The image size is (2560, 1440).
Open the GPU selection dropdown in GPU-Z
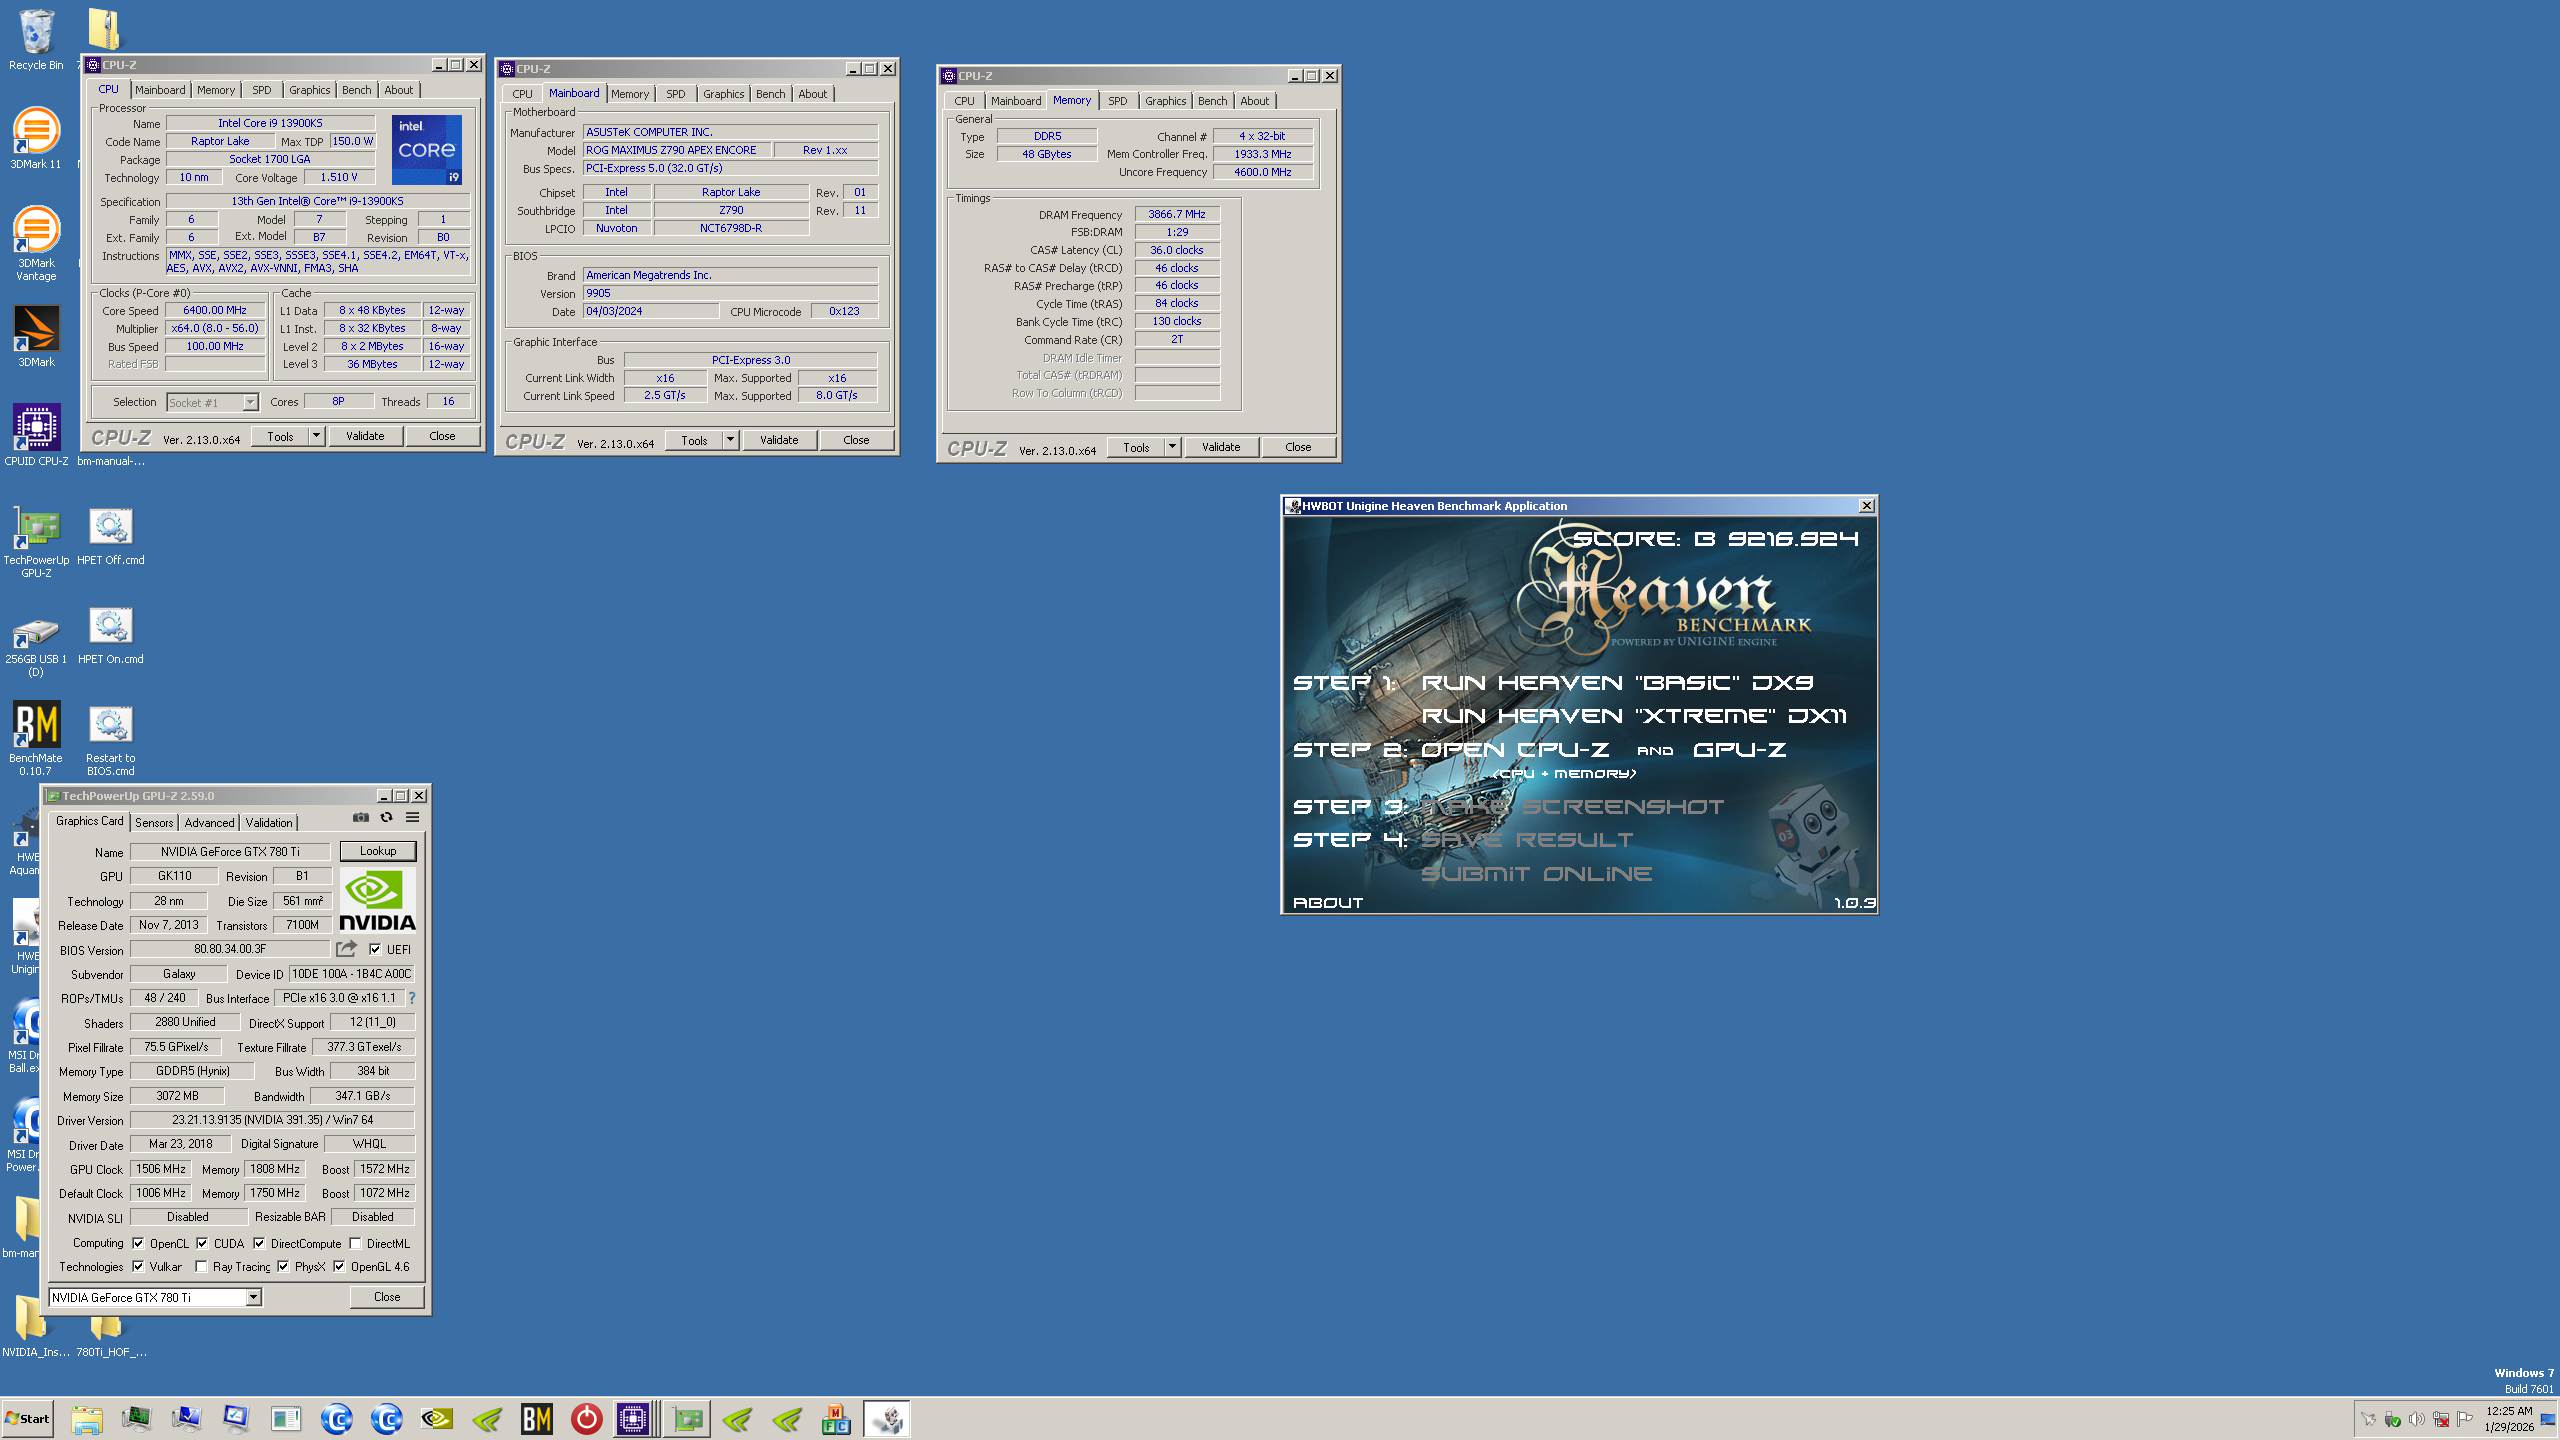(x=253, y=1297)
